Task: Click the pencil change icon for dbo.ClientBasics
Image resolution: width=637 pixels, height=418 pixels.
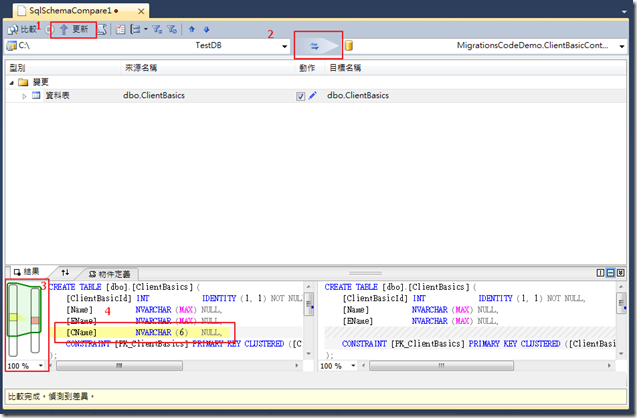Action: pos(312,96)
